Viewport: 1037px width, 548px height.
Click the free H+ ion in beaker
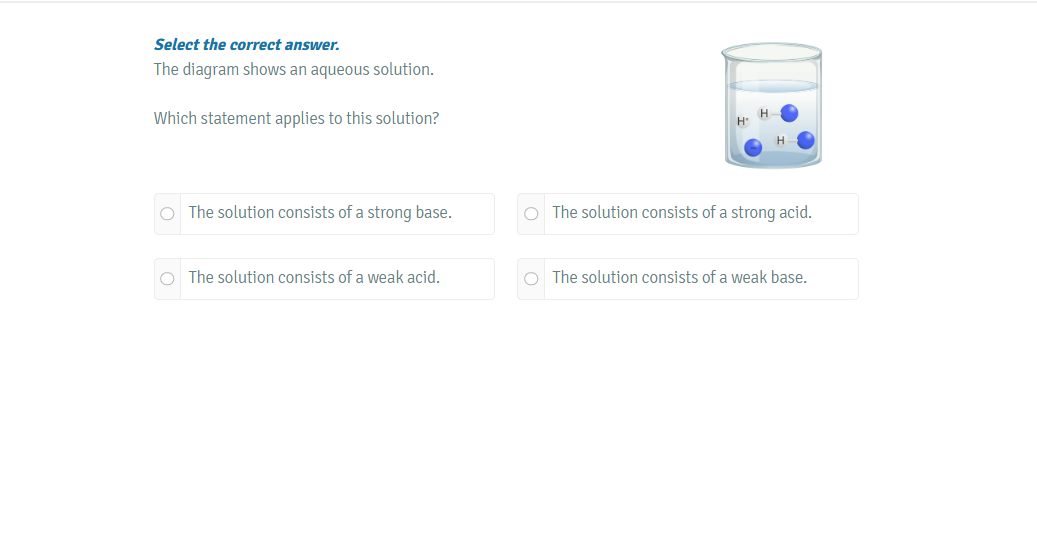pyautogui.click(x=742, y=121)
